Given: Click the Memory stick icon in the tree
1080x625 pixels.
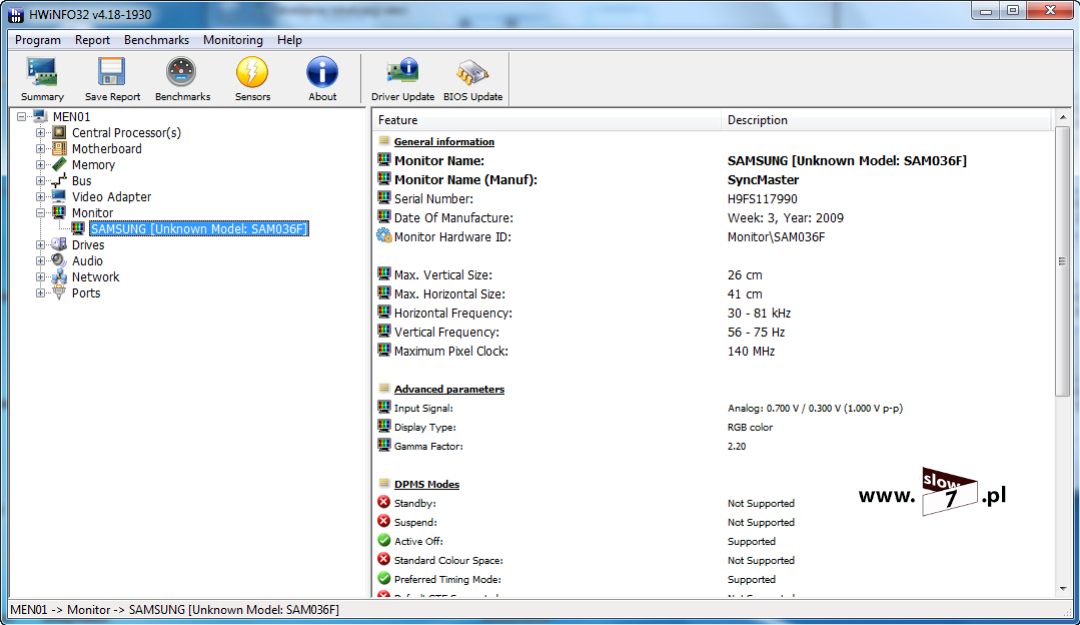Looking at the screenshot, I should pos(59,164).
